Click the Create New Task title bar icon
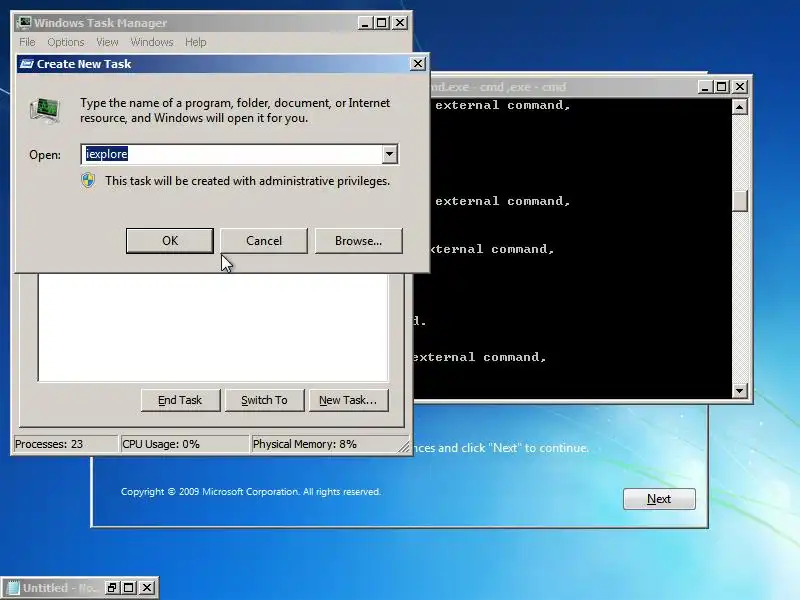Viewport: 800px width, 600px height. pos(27,64)
